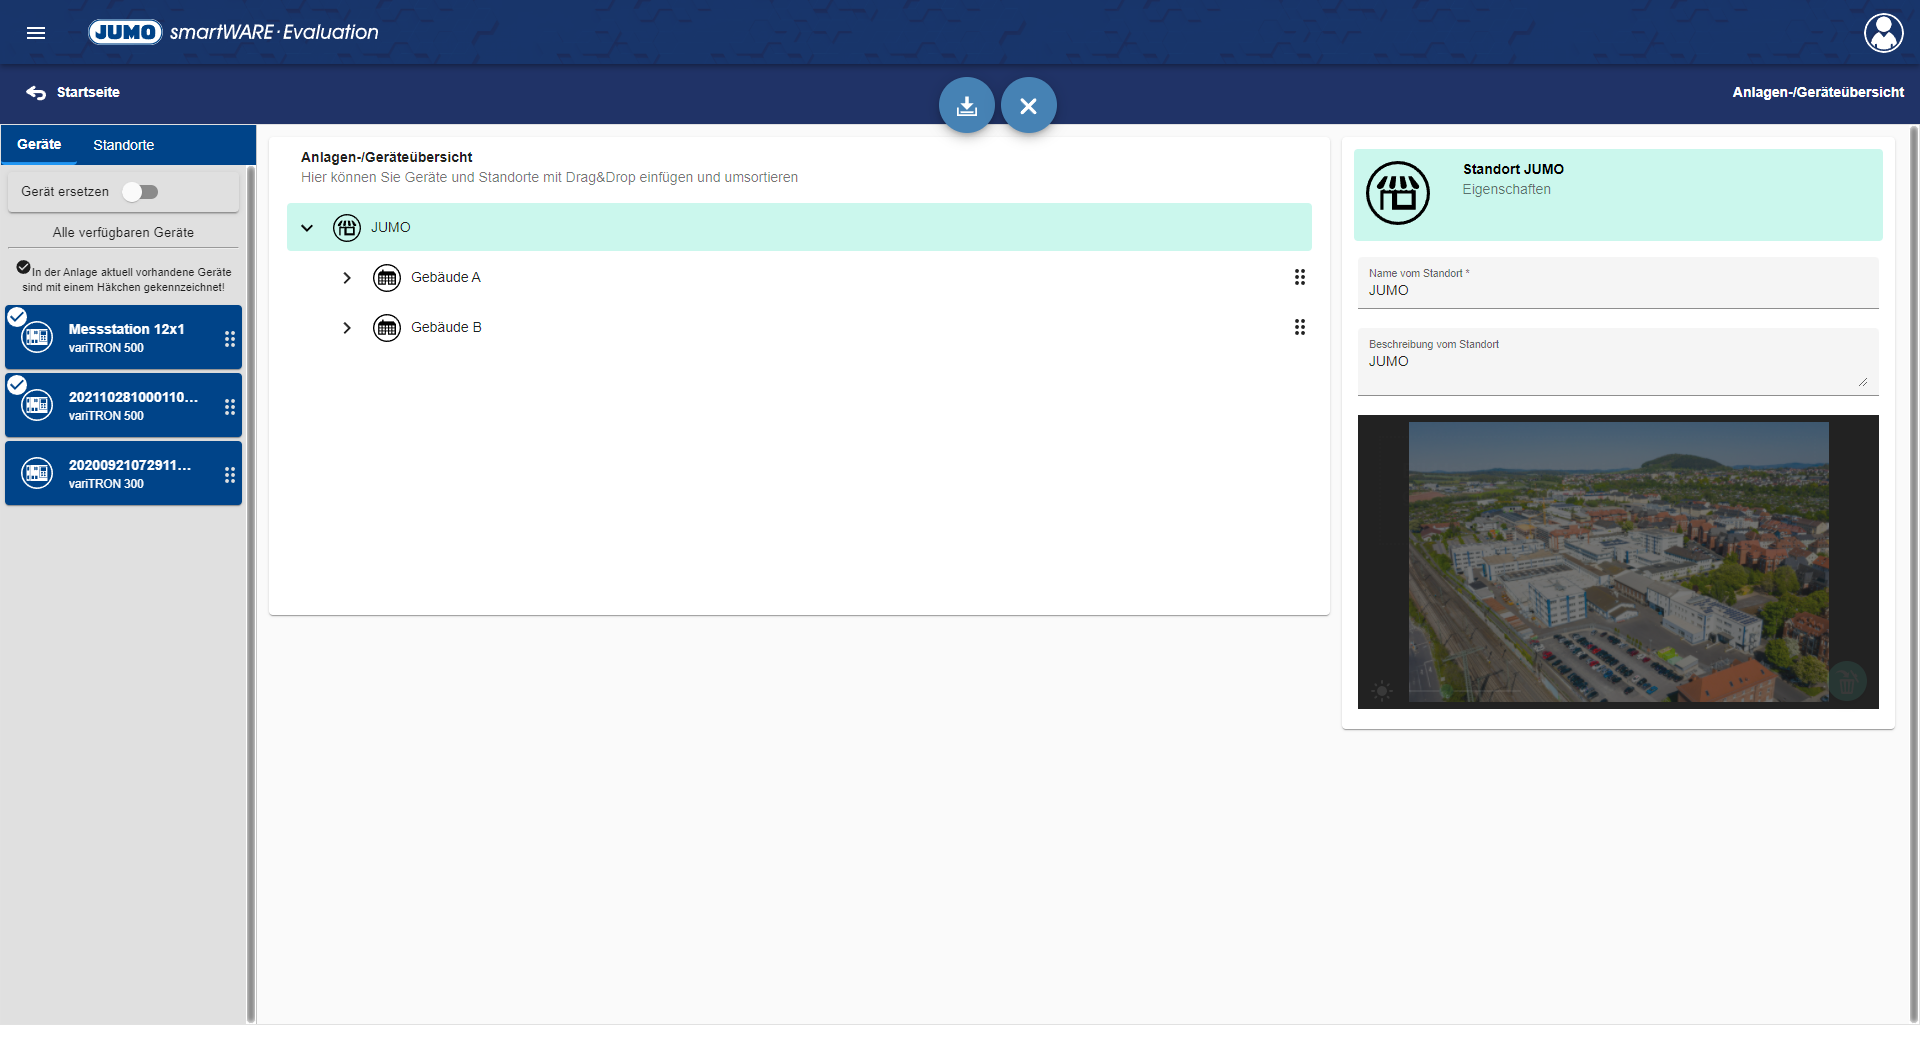The image size is (1920, 1057).
Task: Toggle the Gerät ersetzen switch
Action: 141,192
